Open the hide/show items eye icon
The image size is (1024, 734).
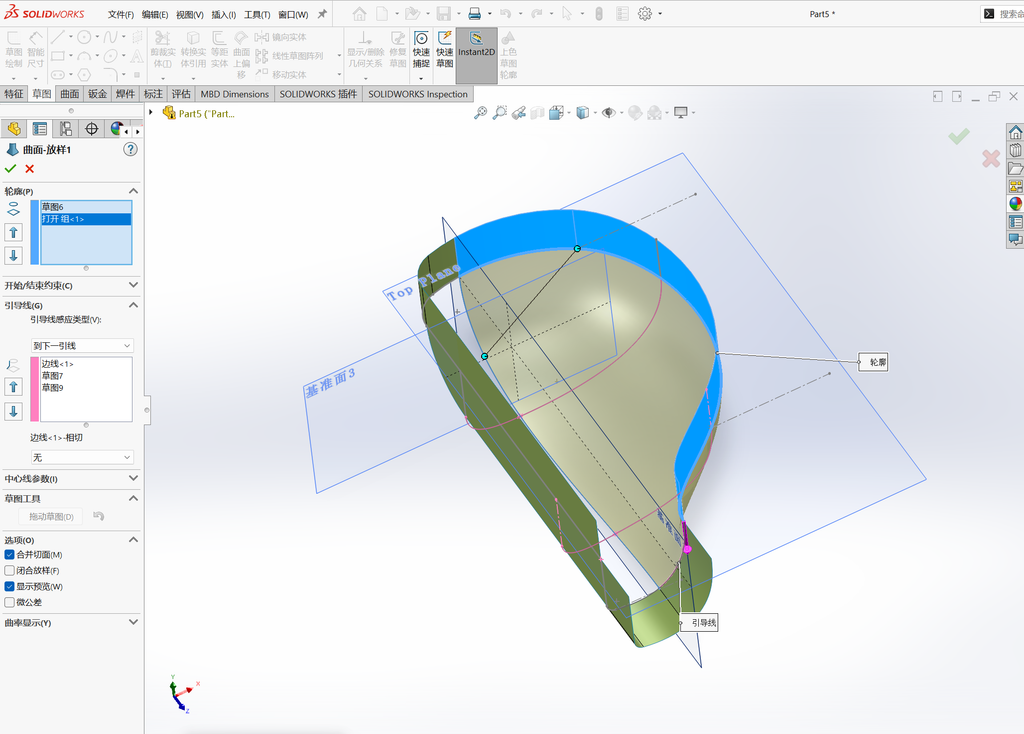pos(609,113)
